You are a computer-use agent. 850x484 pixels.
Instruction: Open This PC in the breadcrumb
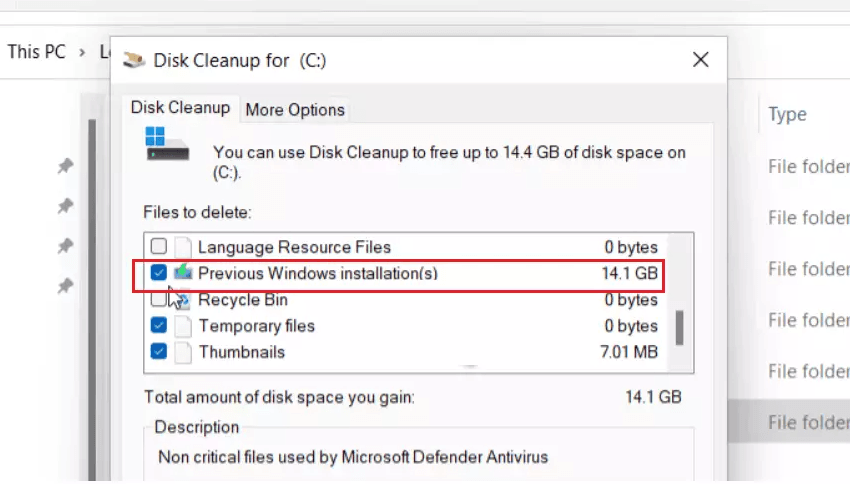pyautogui.click(x=36, y=51)
